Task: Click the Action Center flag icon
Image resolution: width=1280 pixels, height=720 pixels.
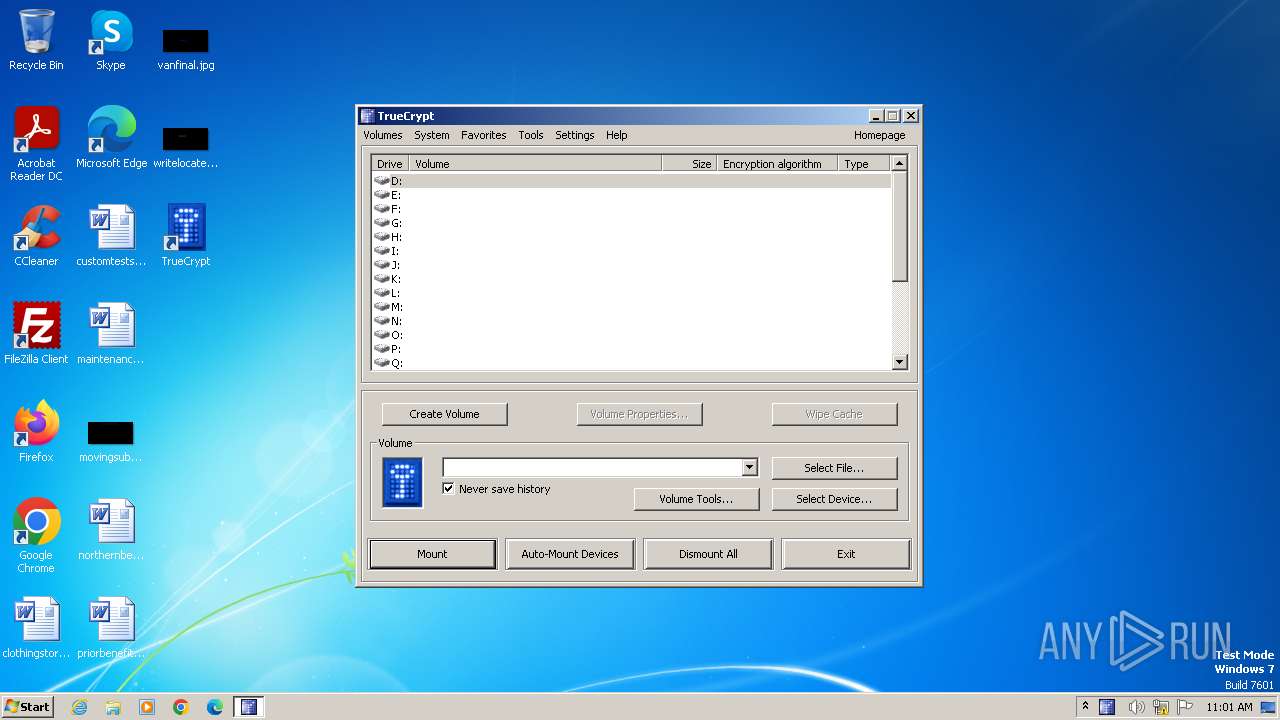Action: [1186, 707]
